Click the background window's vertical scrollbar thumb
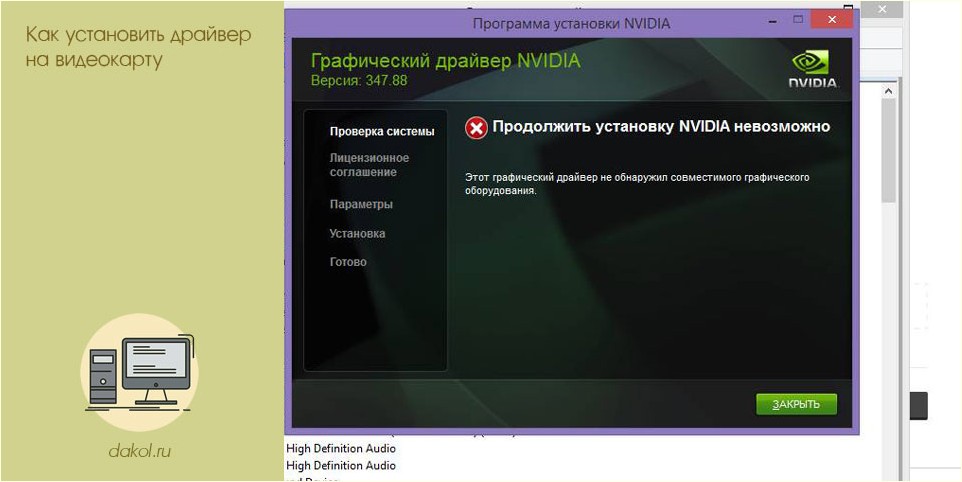This screenshot has height=482, width=962. point(888,150)
